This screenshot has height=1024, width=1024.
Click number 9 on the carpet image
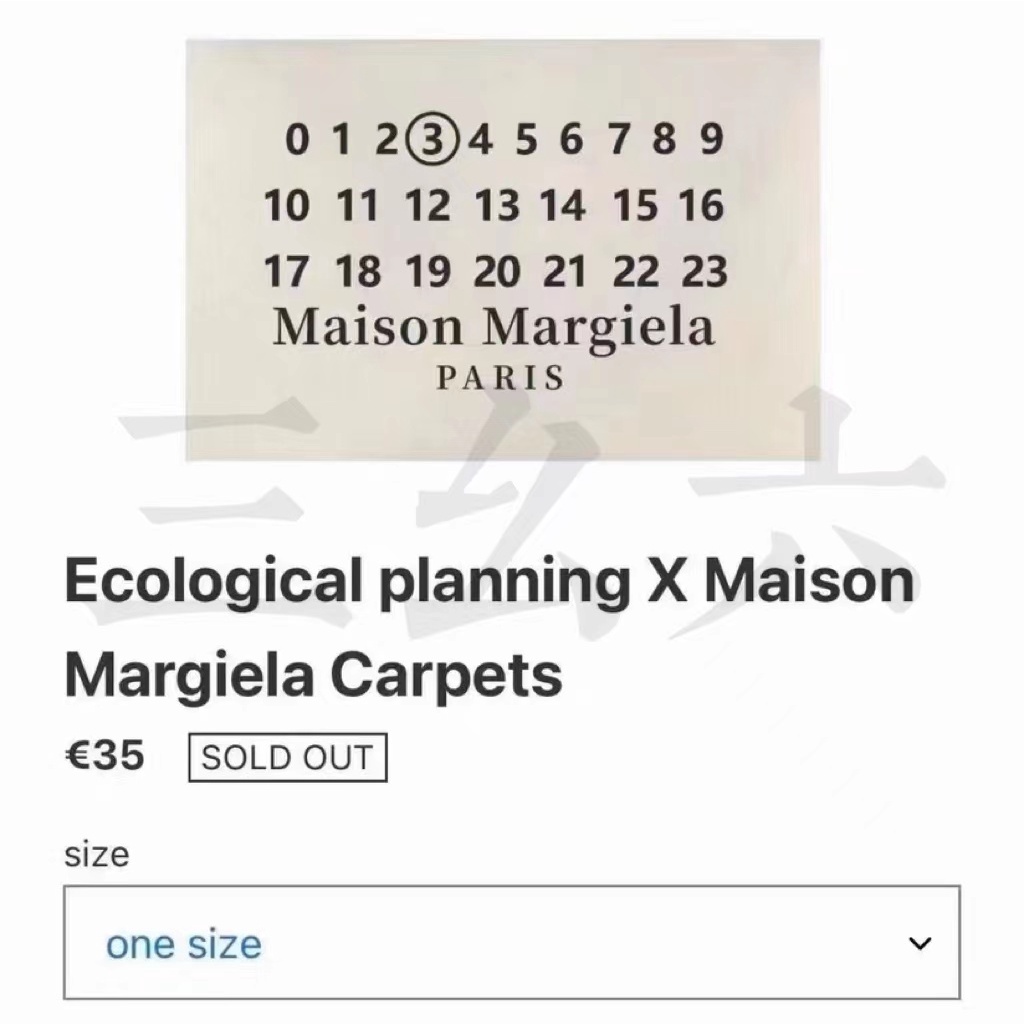pyautogui.click(x=712, y=139)
